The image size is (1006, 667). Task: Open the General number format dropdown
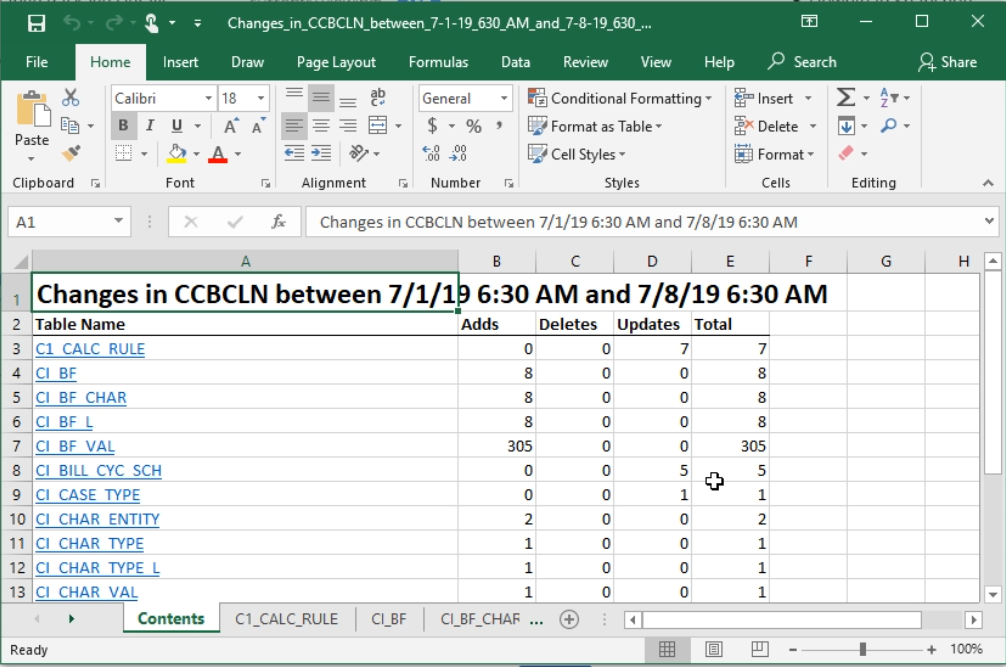(504, 98)
